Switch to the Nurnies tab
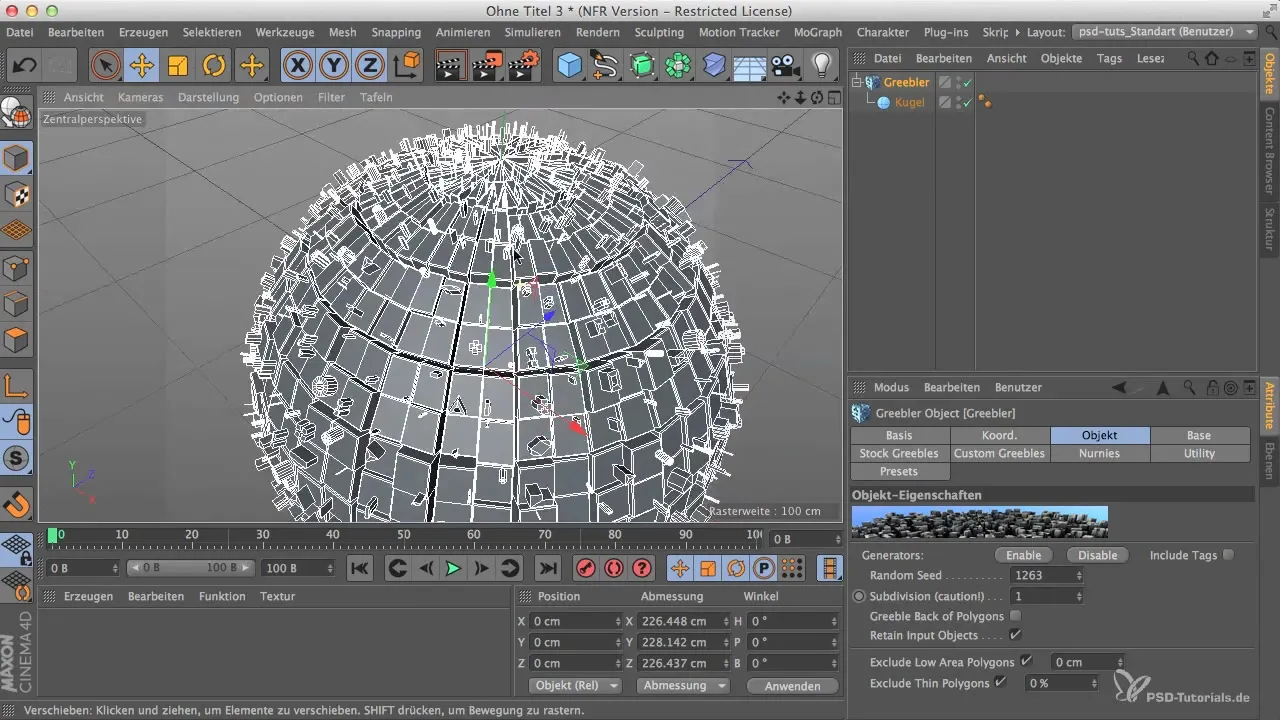Image resolution: width=1280 pixels, height=720 pixels. pyautogui.click(x=1100, y=453)
